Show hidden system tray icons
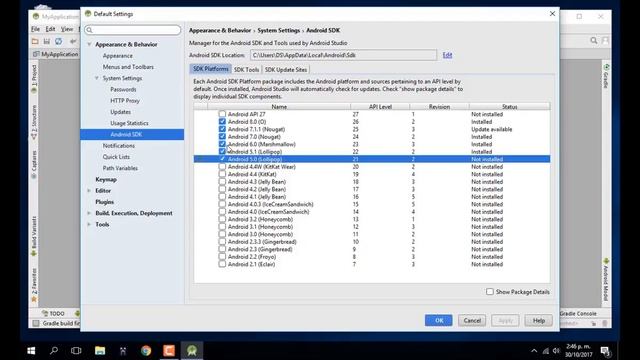Viewport: 640px width, 360px height. click(x=534, y=351)
